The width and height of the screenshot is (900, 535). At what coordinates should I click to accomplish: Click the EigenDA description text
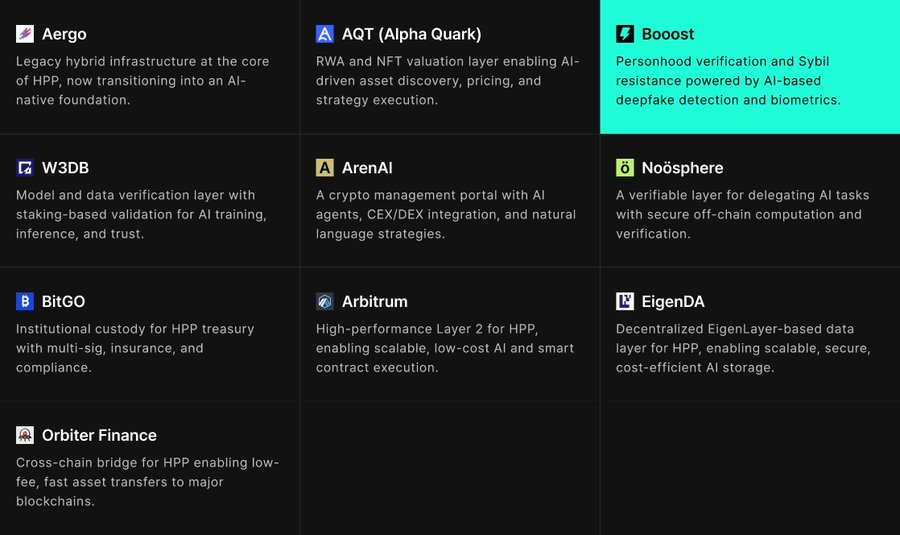(x=743, y=348)
